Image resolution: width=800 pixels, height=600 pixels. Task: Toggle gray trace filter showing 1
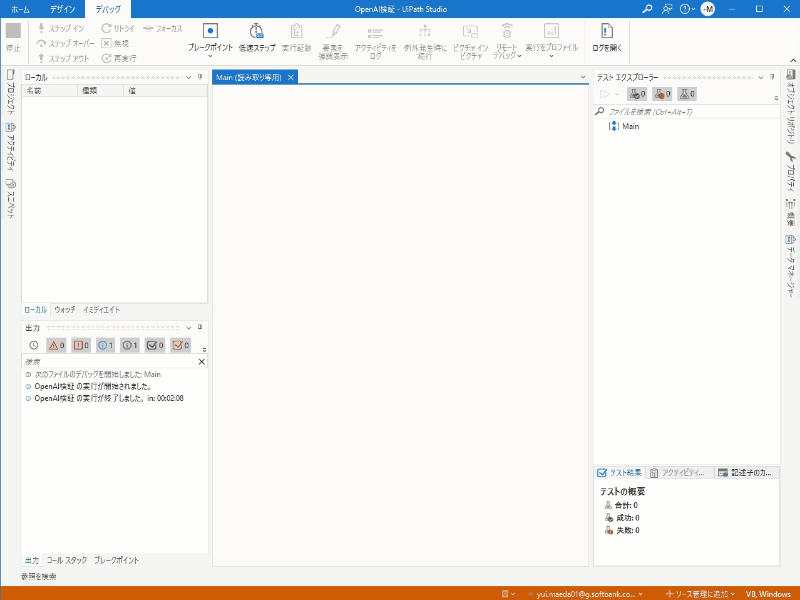tap(130, 345)
